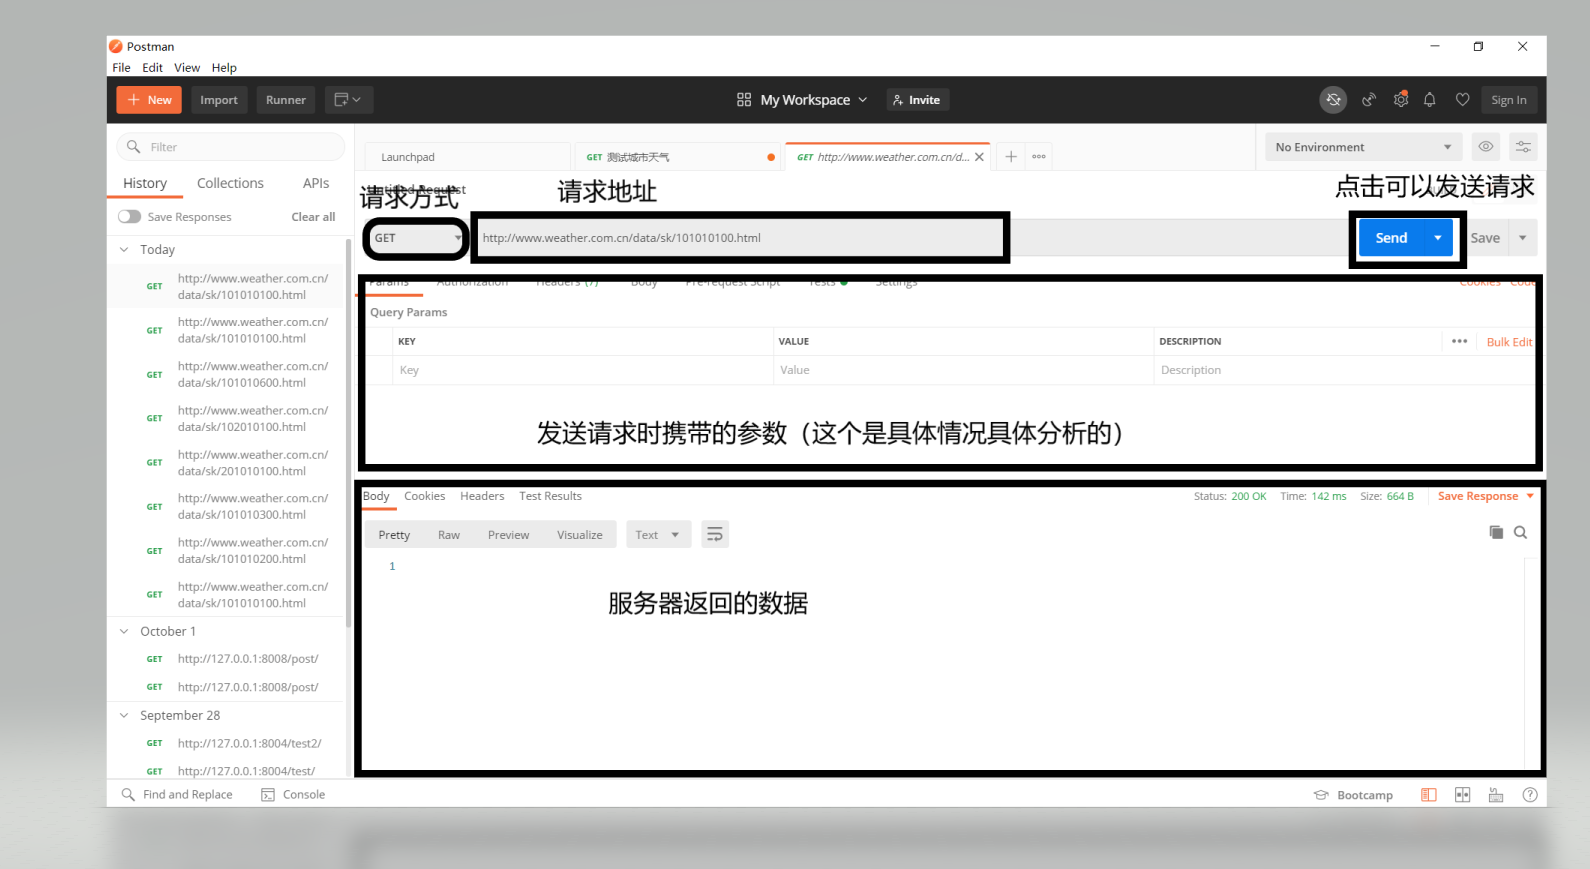The image size is (1590, 869).
Task: Open the help question mark icon
Action: (1530, 795)
